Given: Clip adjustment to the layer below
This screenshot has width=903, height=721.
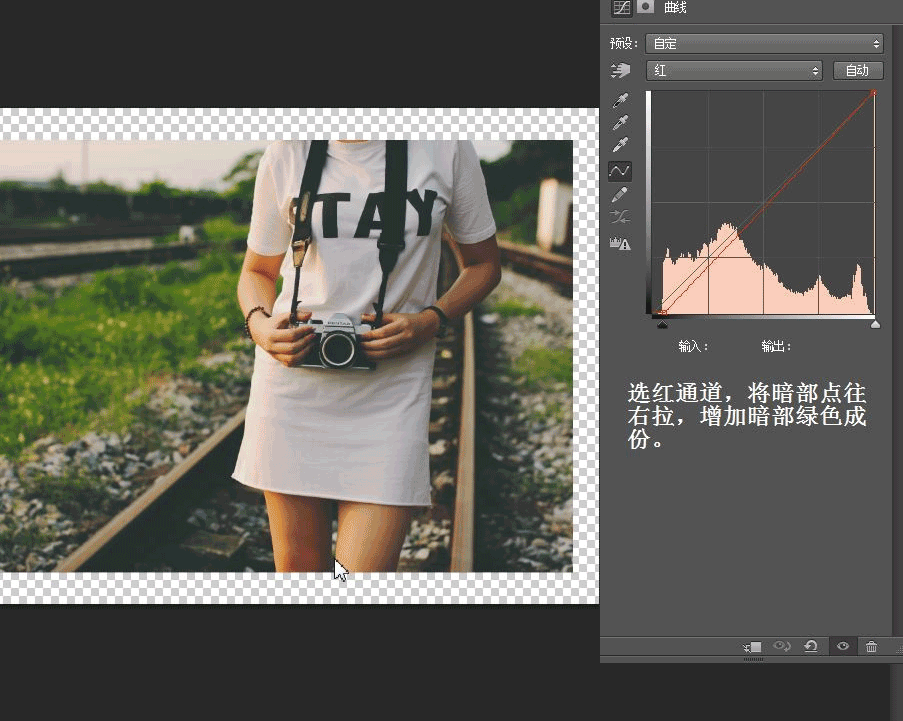Looking at the screenshot, I should [752, 646].
